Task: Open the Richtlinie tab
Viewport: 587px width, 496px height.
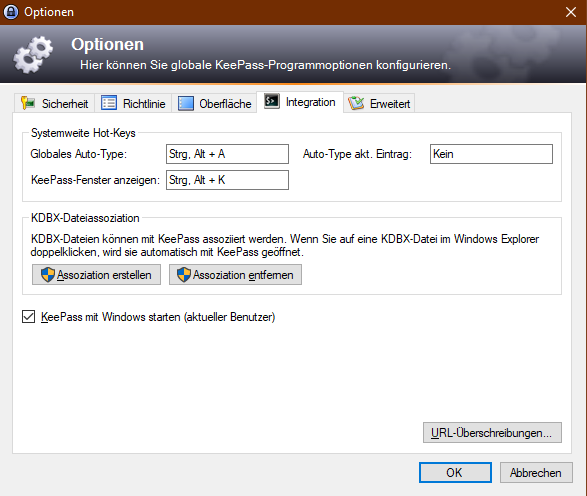Action: point(133,103)
